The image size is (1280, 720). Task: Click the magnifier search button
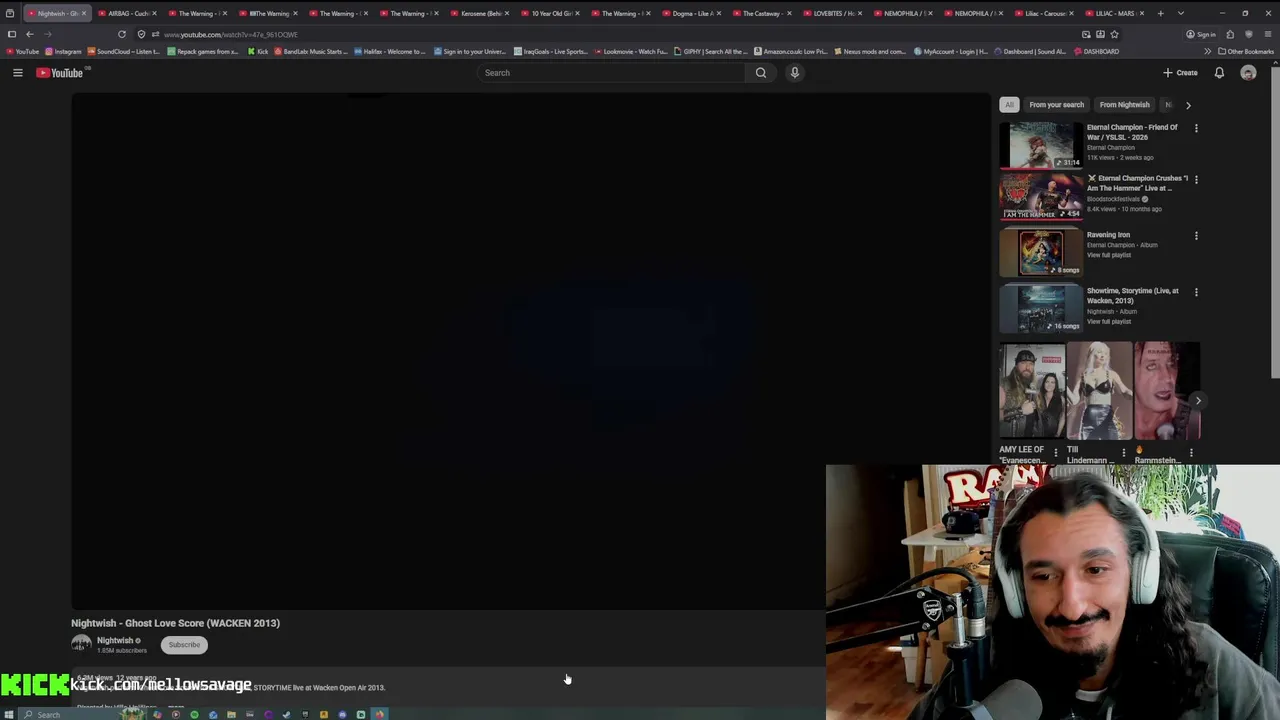(x=761, y=73)
